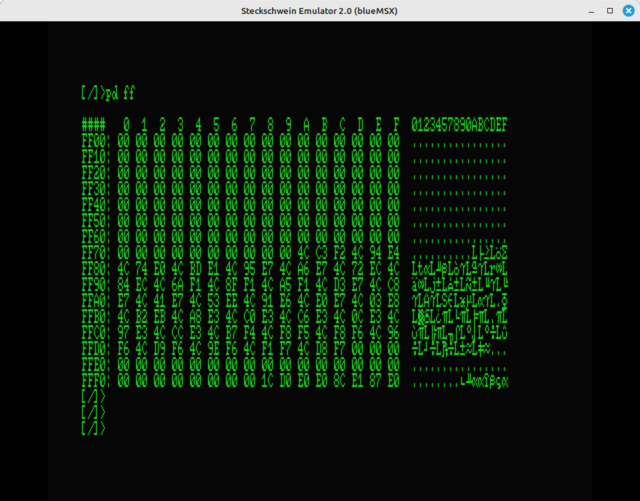Click the ASCII header '0123457890ABCDEF'
Screen dimensions: 640x501
coord(459,125)
